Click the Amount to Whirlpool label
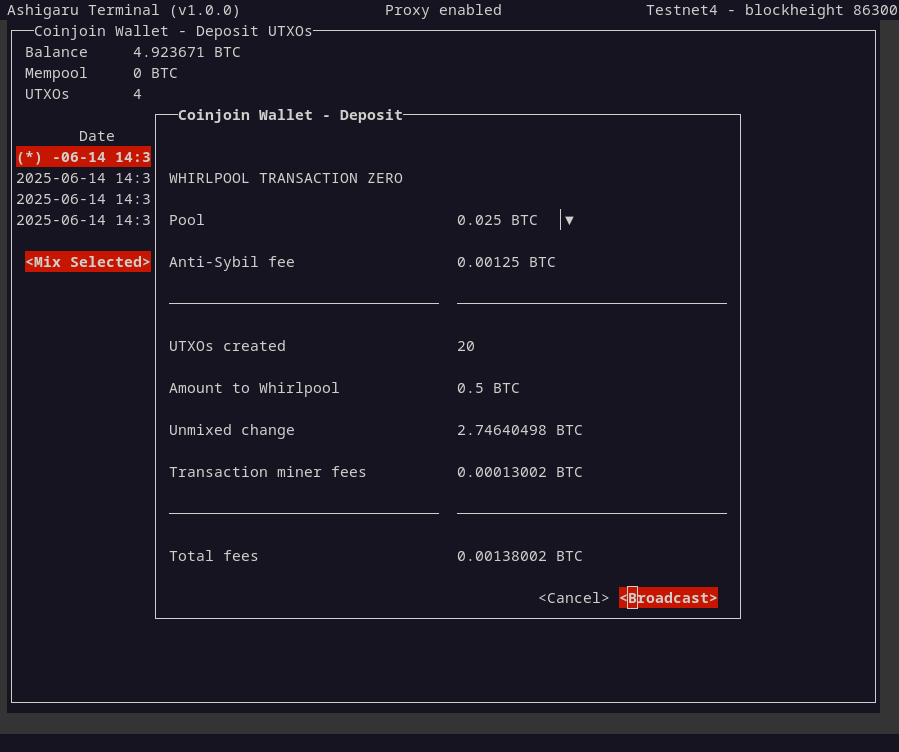 click(x=254, y=388)
